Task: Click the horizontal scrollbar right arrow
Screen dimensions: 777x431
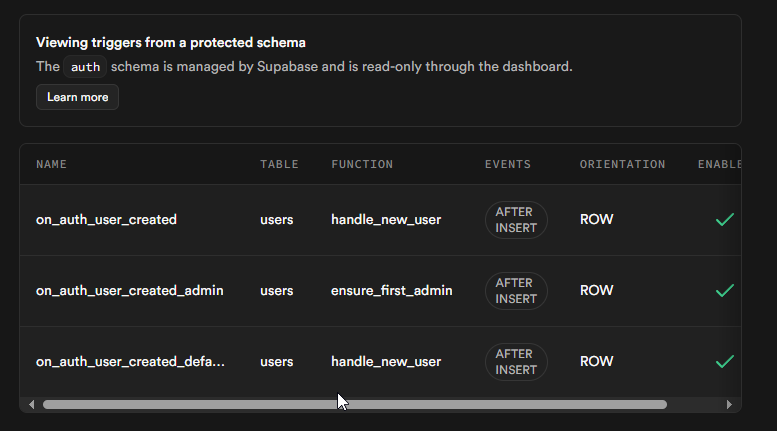Action: coord(729,404)
